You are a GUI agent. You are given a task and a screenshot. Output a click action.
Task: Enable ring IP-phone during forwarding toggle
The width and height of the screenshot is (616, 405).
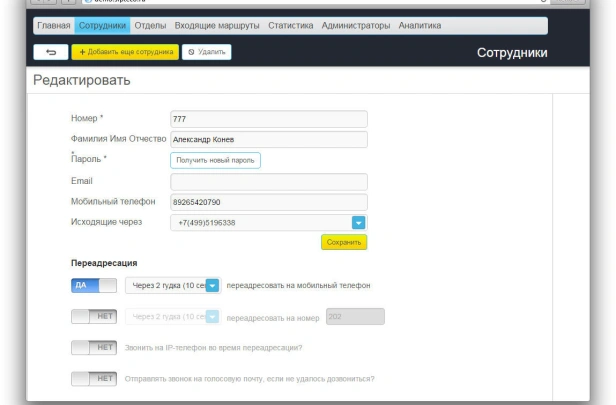pyautogui.click(x=94, y=347)
